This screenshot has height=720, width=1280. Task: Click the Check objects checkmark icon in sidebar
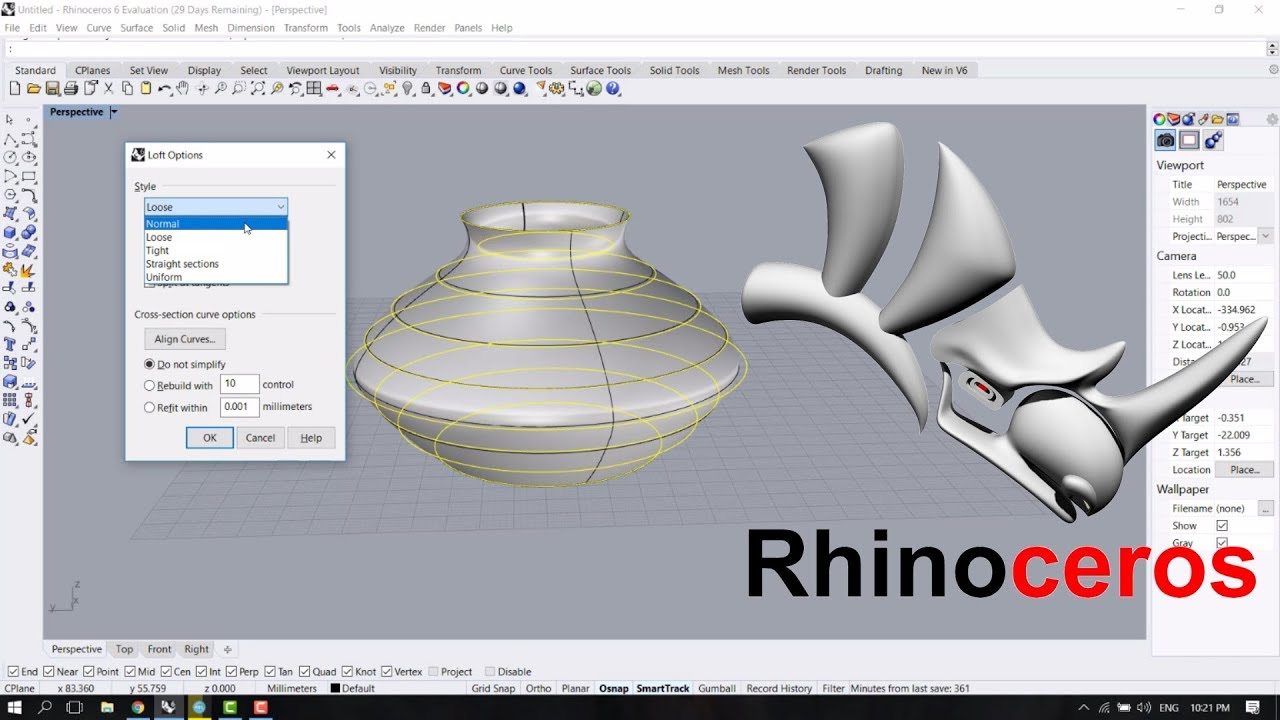click(29, 419)
